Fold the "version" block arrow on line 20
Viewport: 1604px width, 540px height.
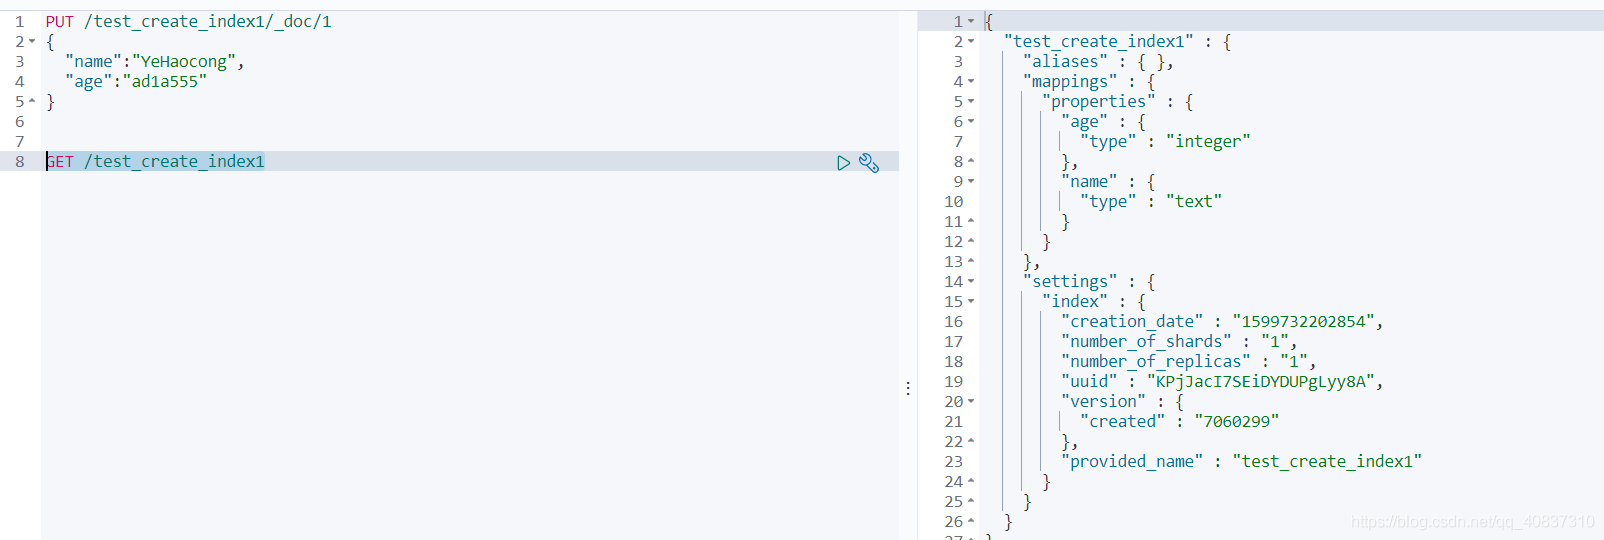click(971, 401)
